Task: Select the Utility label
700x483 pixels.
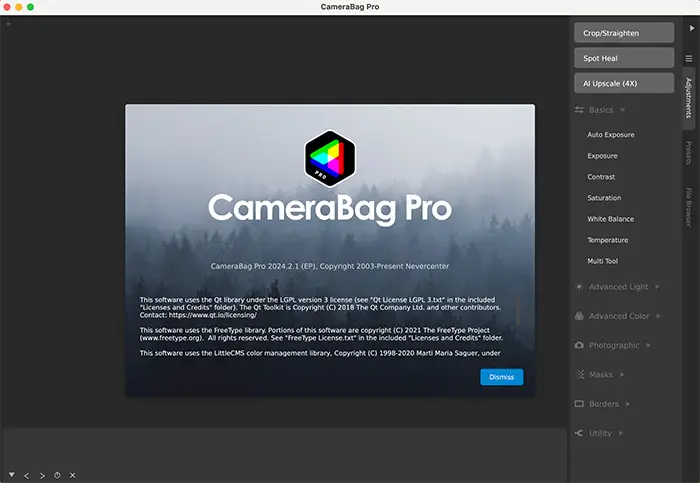Action: (600, 433)
